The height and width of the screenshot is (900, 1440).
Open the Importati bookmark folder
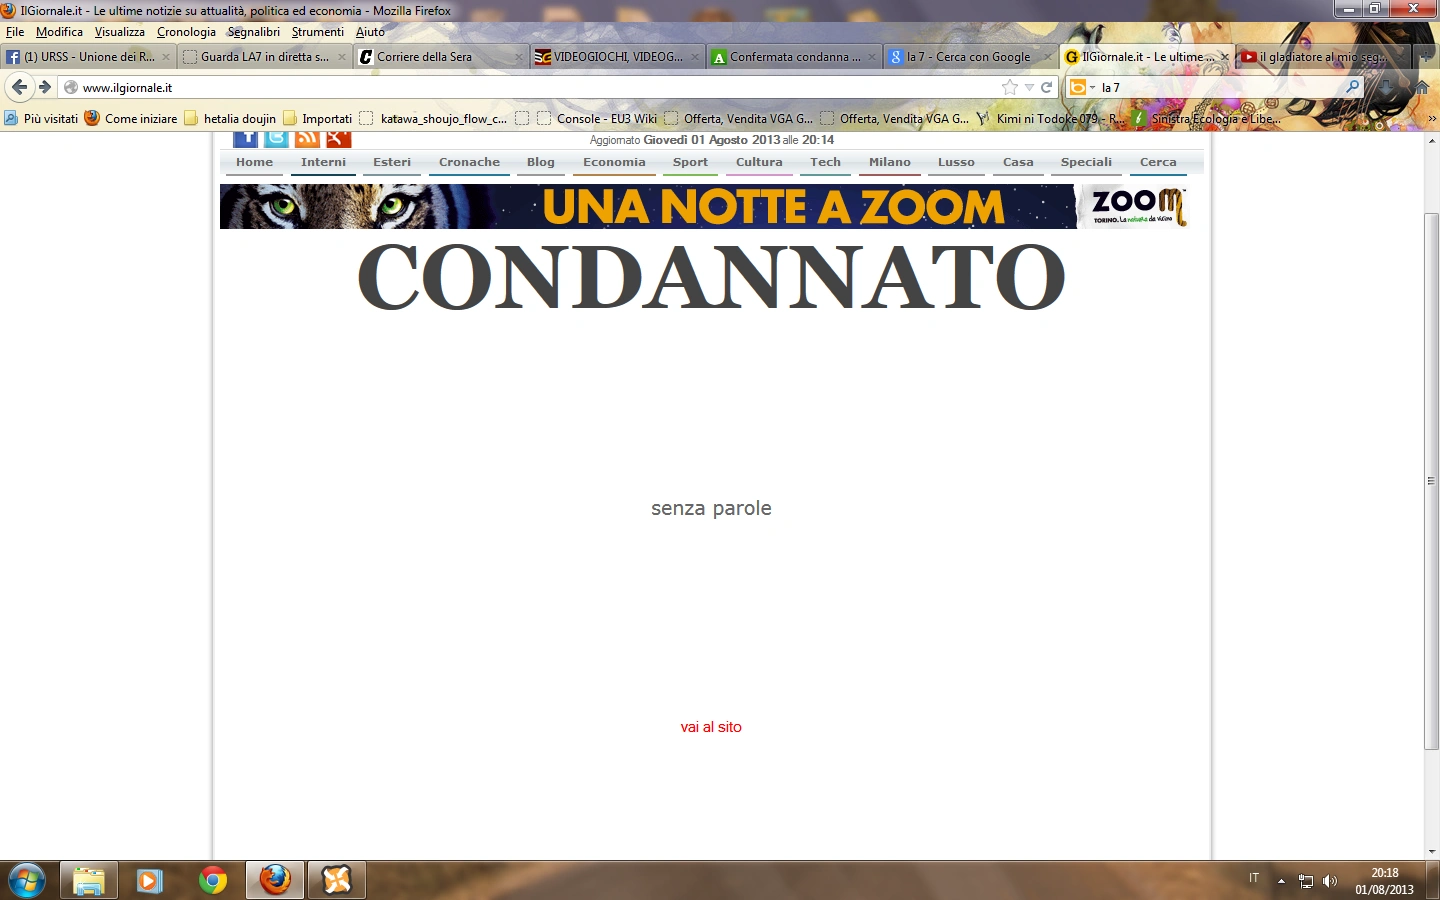click(317, 118)
